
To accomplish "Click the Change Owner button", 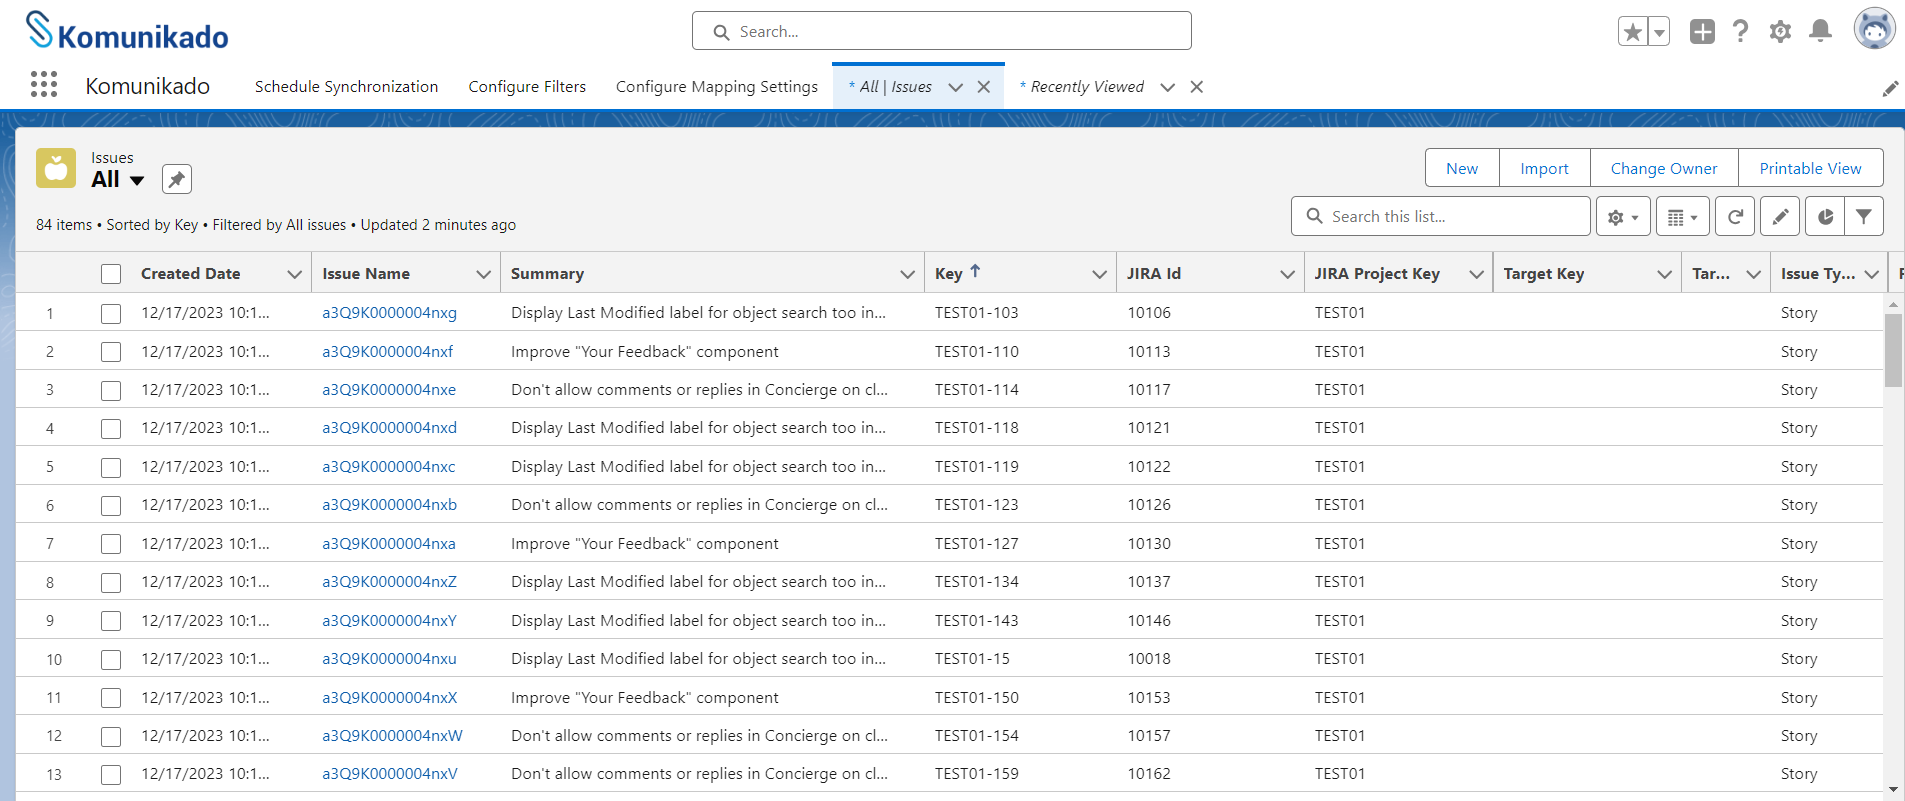I will click(1664, 168).
